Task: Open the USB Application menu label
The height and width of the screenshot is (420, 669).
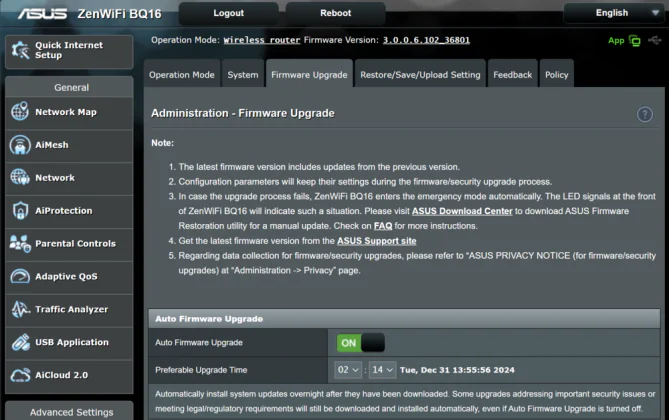Action: (x=72, y=342)
